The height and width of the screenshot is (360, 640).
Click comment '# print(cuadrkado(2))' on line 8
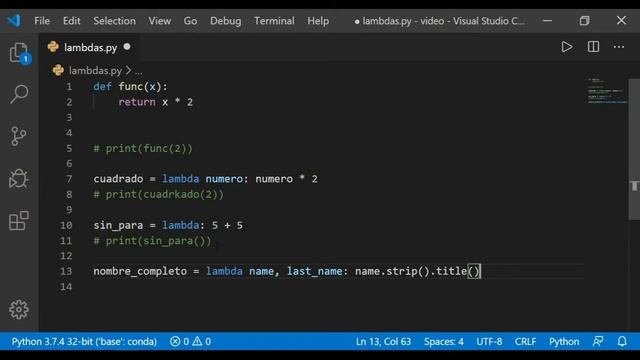[x=158, y=194]
